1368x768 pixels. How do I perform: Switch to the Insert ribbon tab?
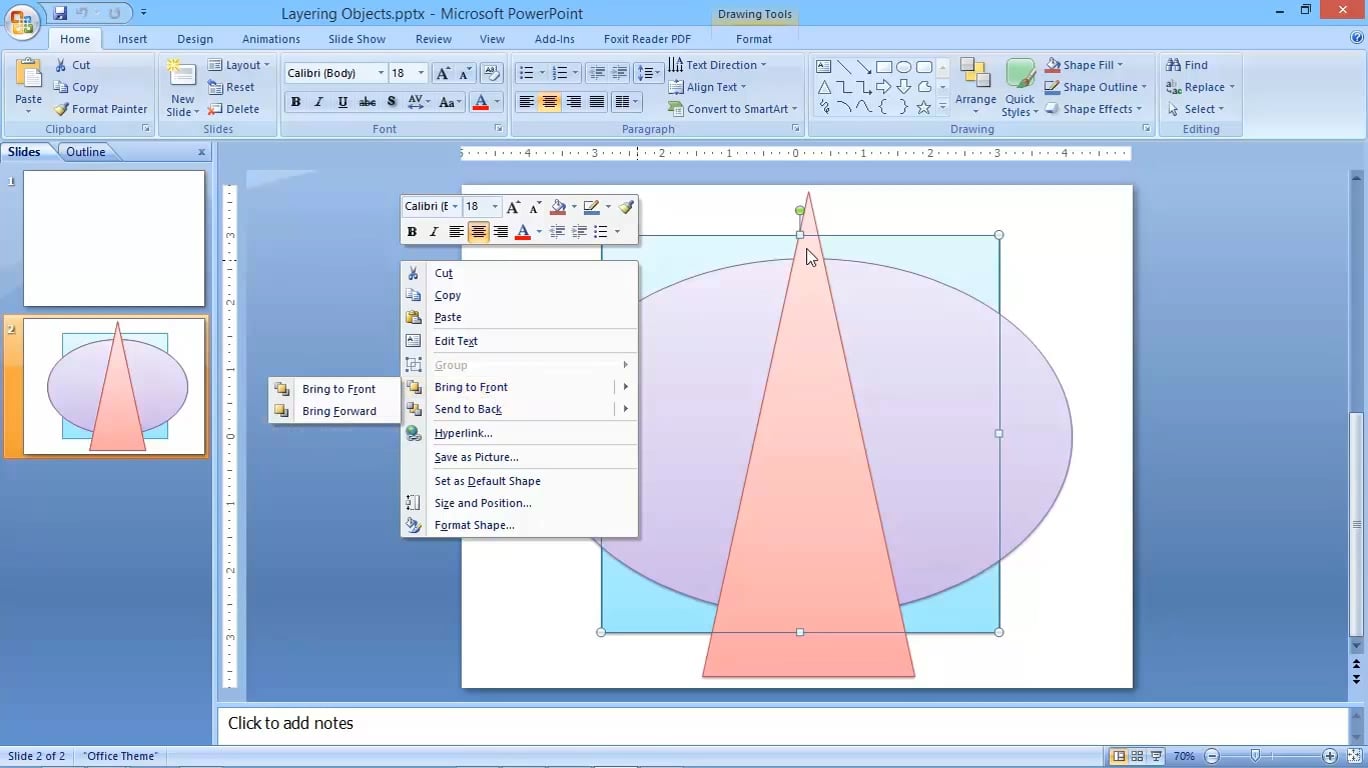tap(133, 39)
